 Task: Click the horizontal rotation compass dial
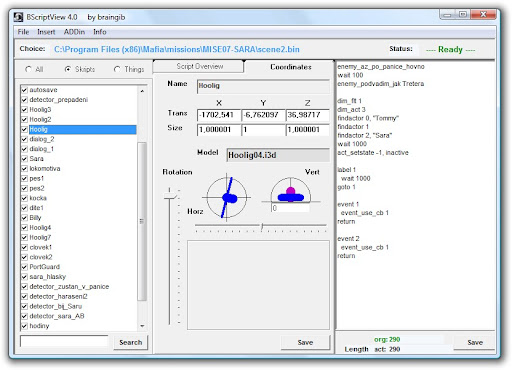227,197
